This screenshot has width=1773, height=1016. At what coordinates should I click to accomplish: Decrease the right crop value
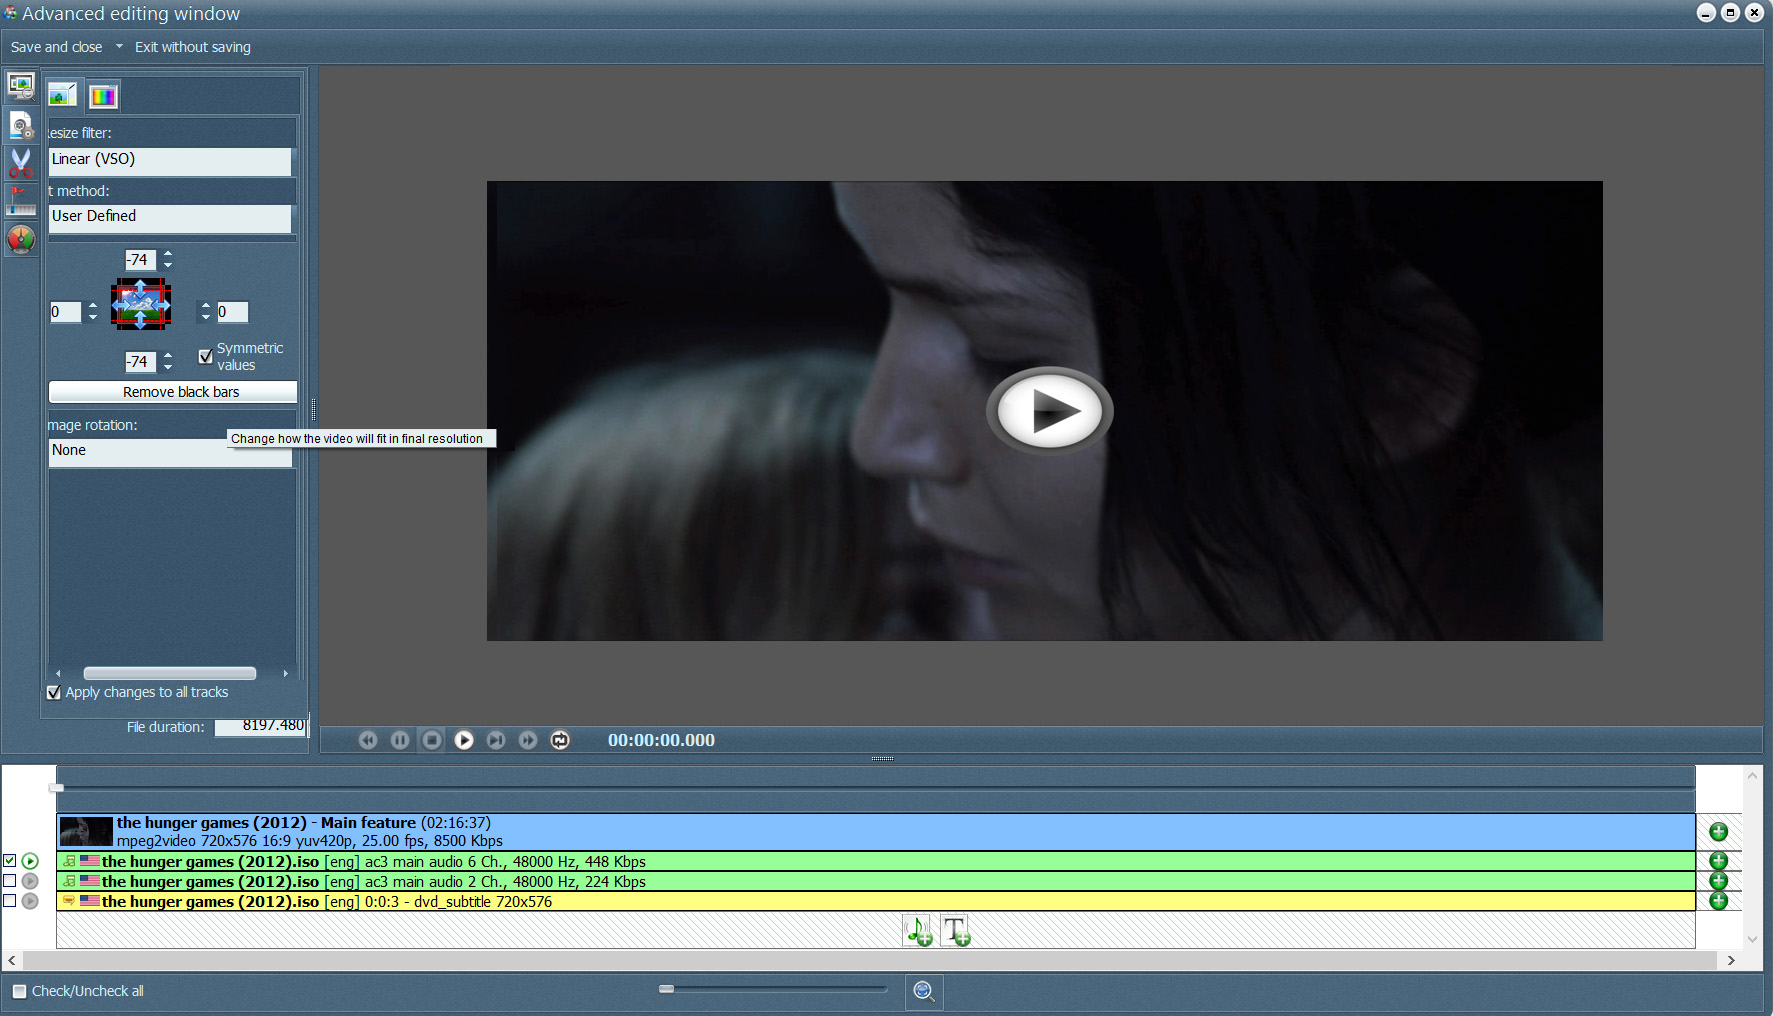pyautogui.click(x=205, y=318)
